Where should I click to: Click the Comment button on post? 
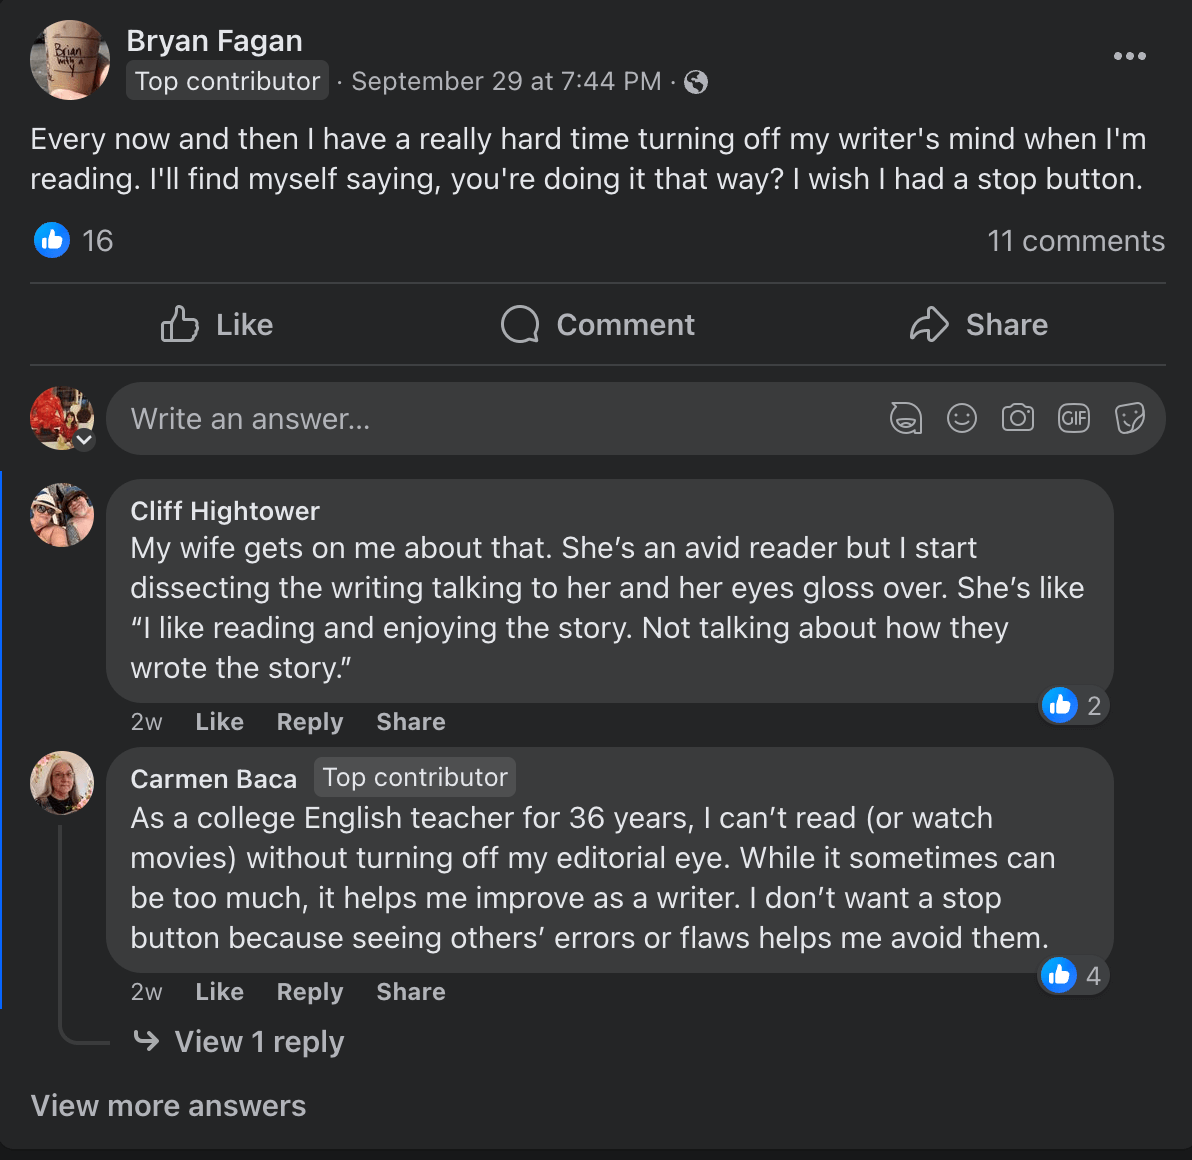(x=598, y=325)
